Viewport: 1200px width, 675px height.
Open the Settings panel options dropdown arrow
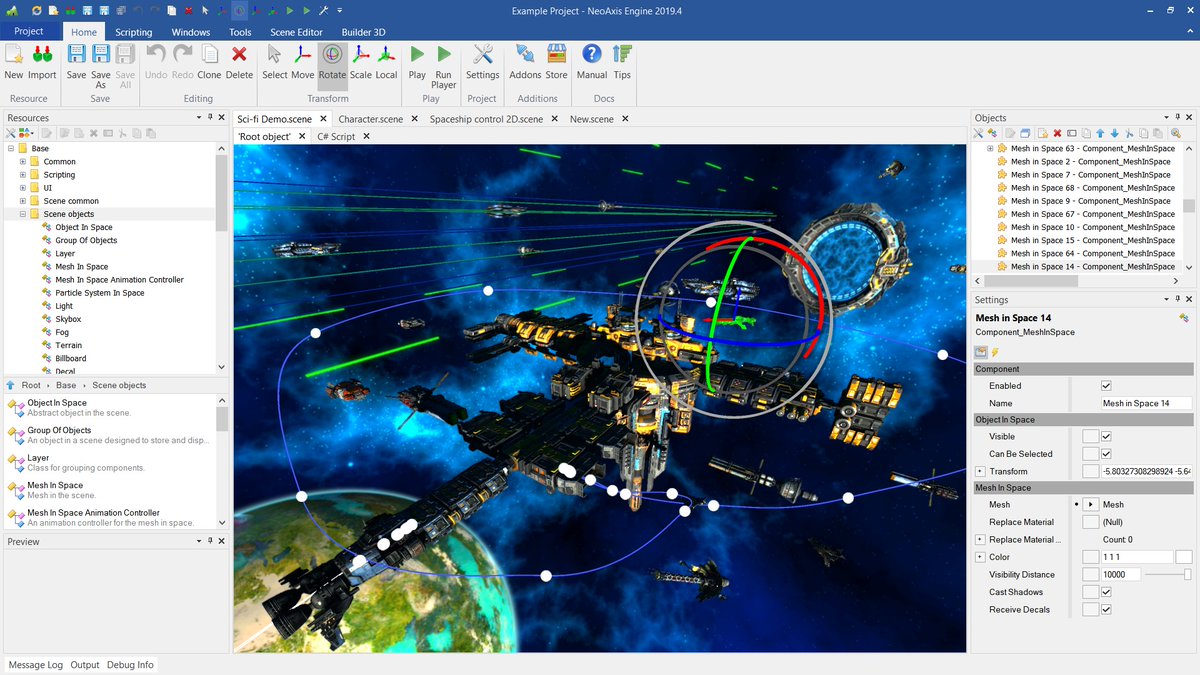coord(1166,300)
